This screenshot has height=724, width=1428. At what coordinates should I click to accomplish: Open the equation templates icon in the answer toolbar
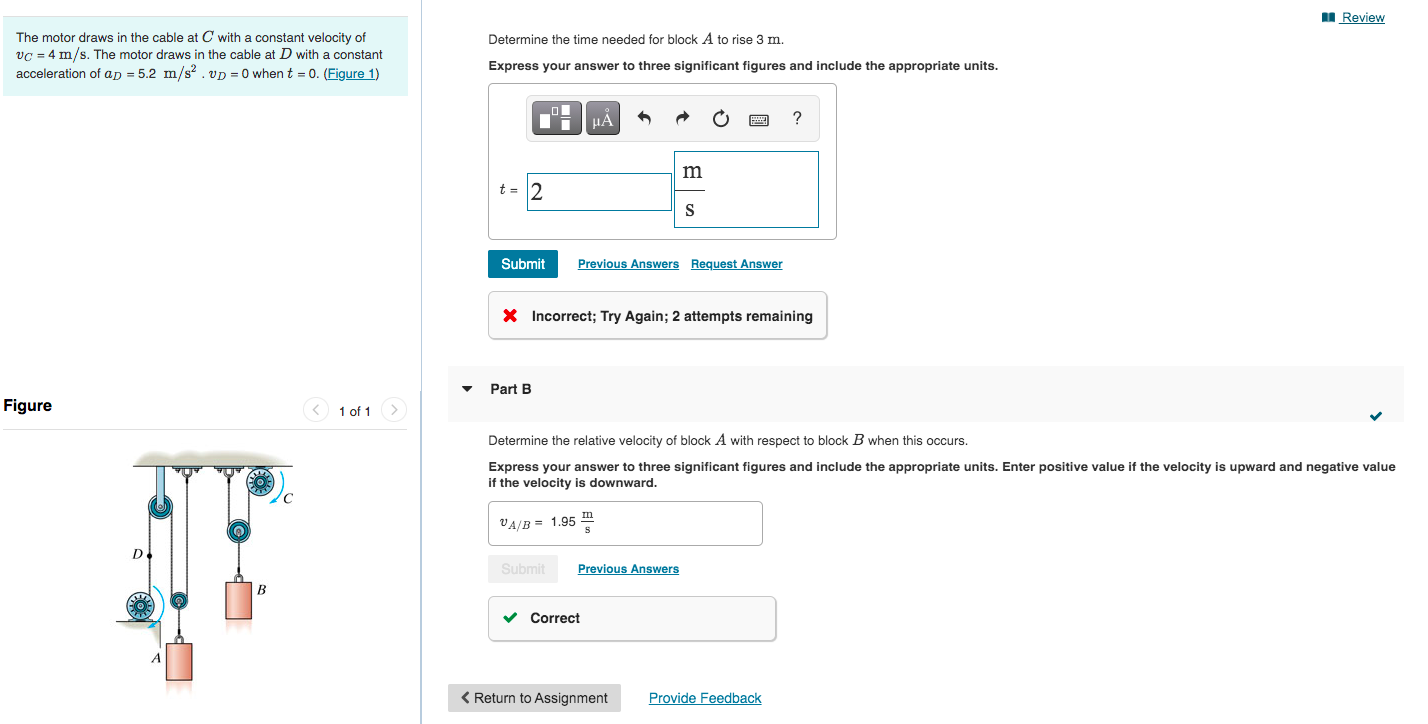coord(556,117)
